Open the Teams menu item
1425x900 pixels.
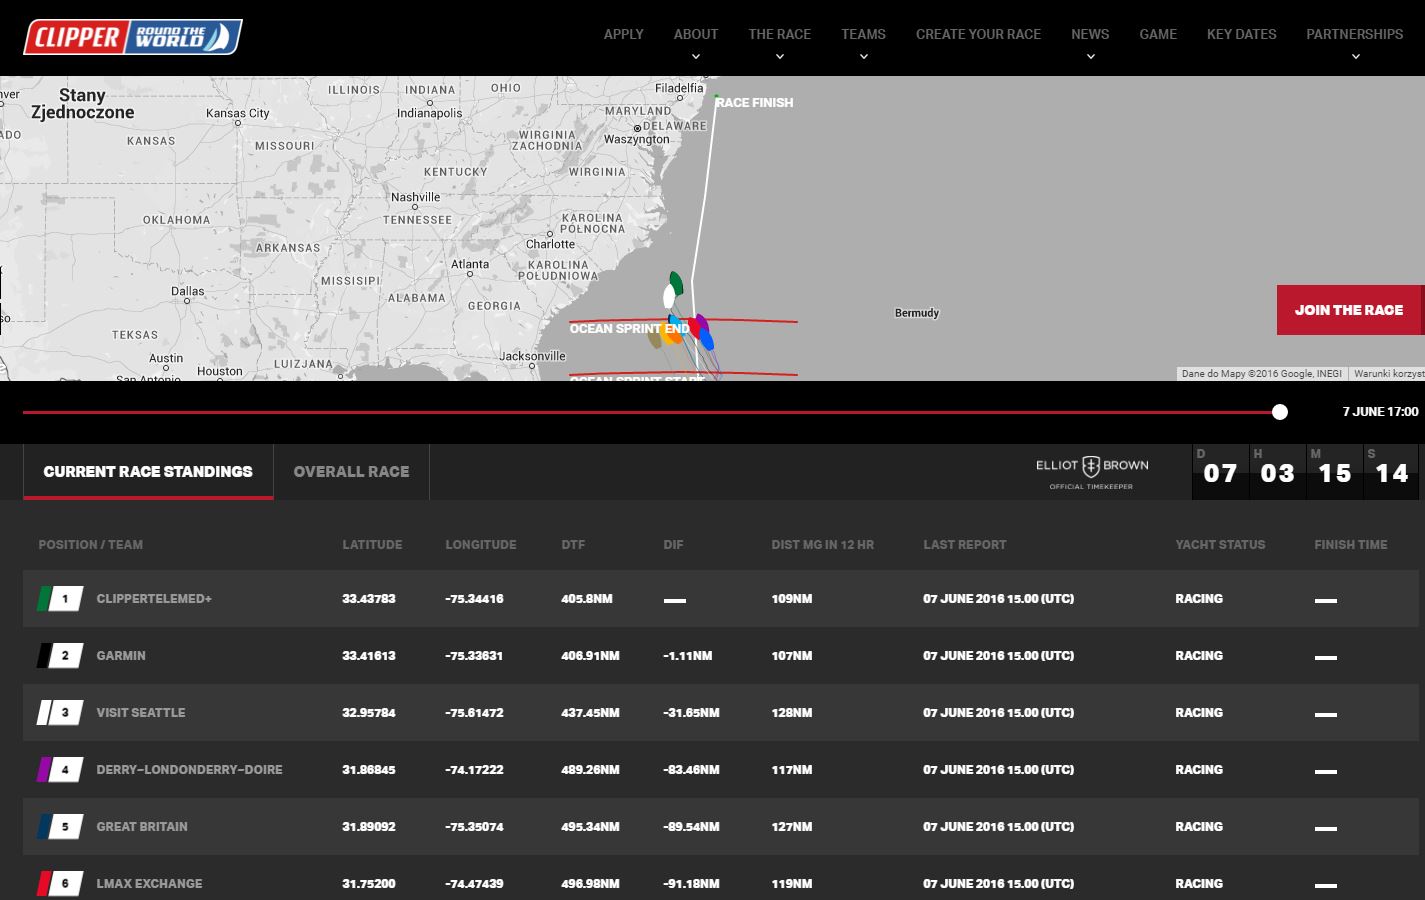[863, 34]
